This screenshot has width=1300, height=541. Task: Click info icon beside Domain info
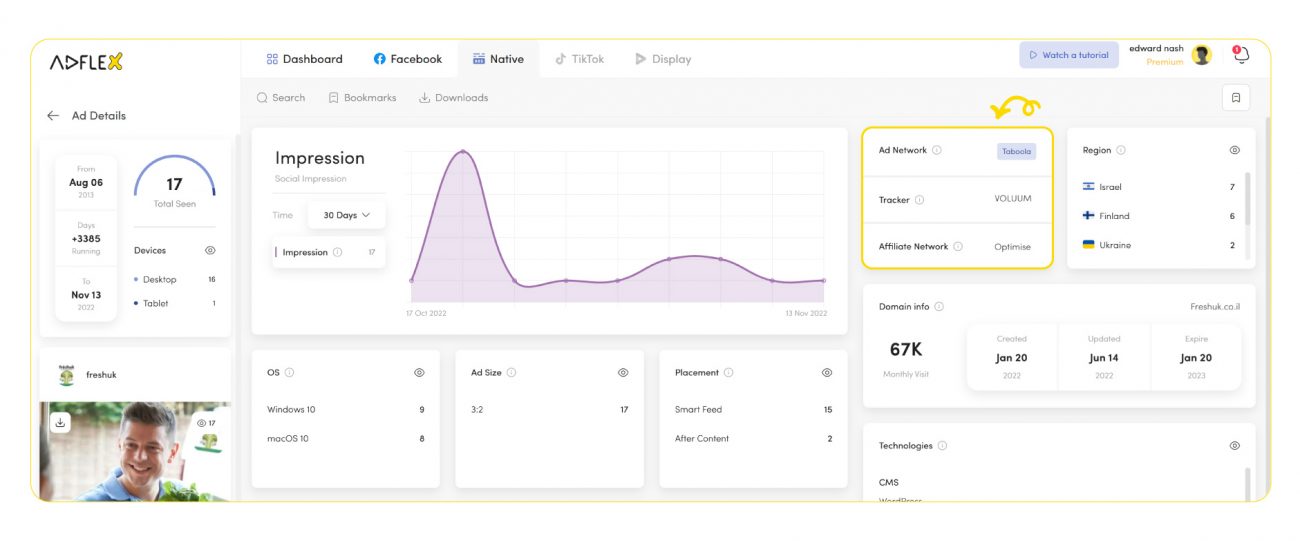click(939, 307)
